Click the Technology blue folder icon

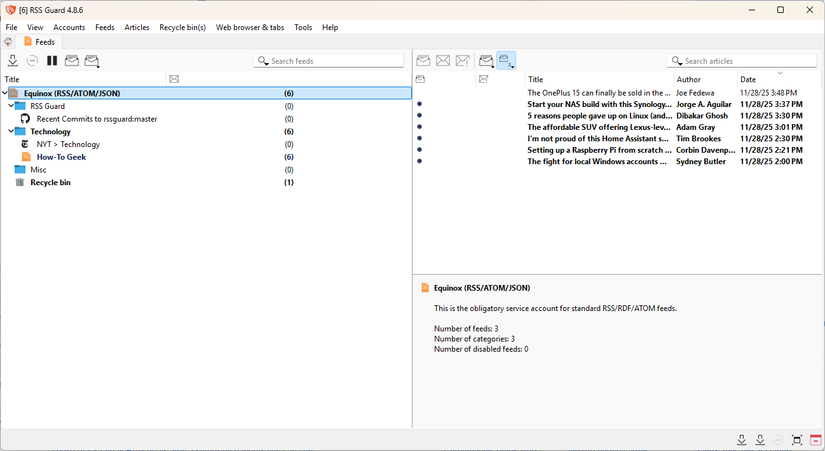[20, 131]
